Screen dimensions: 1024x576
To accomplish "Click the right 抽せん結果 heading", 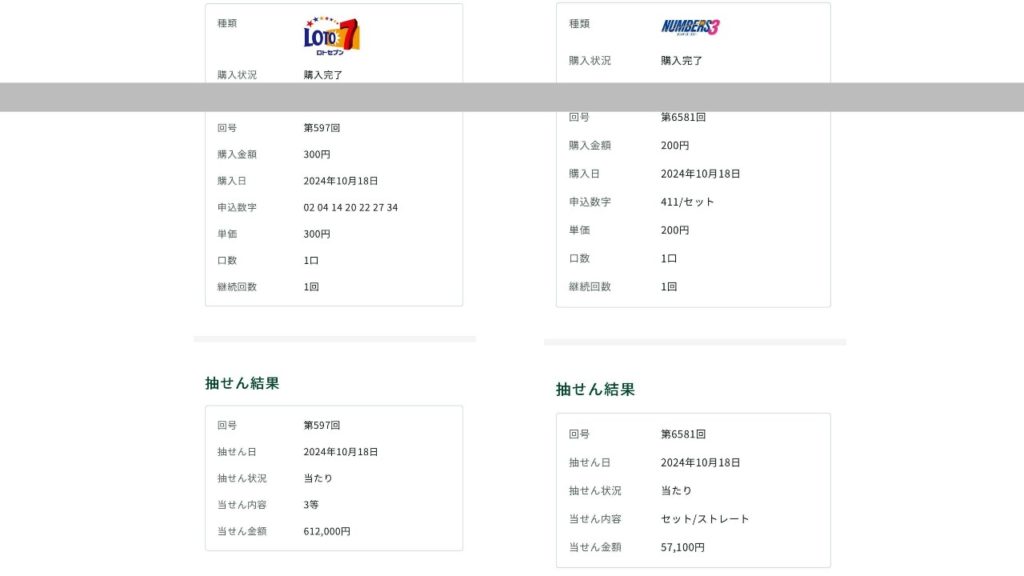I will pyautogui.click(x=595, y=389).
